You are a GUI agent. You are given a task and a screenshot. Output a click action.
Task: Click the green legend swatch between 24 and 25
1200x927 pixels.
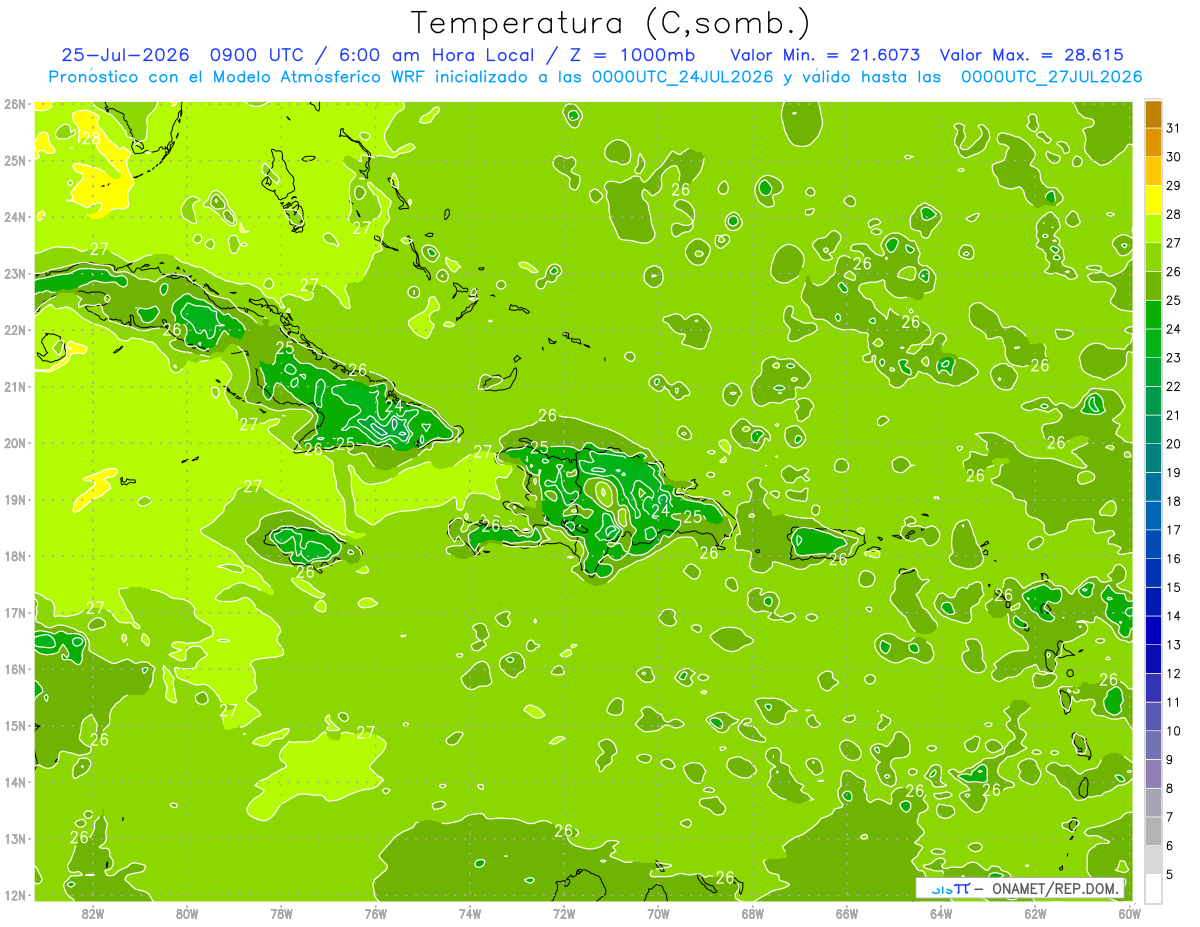[1153, 315]
